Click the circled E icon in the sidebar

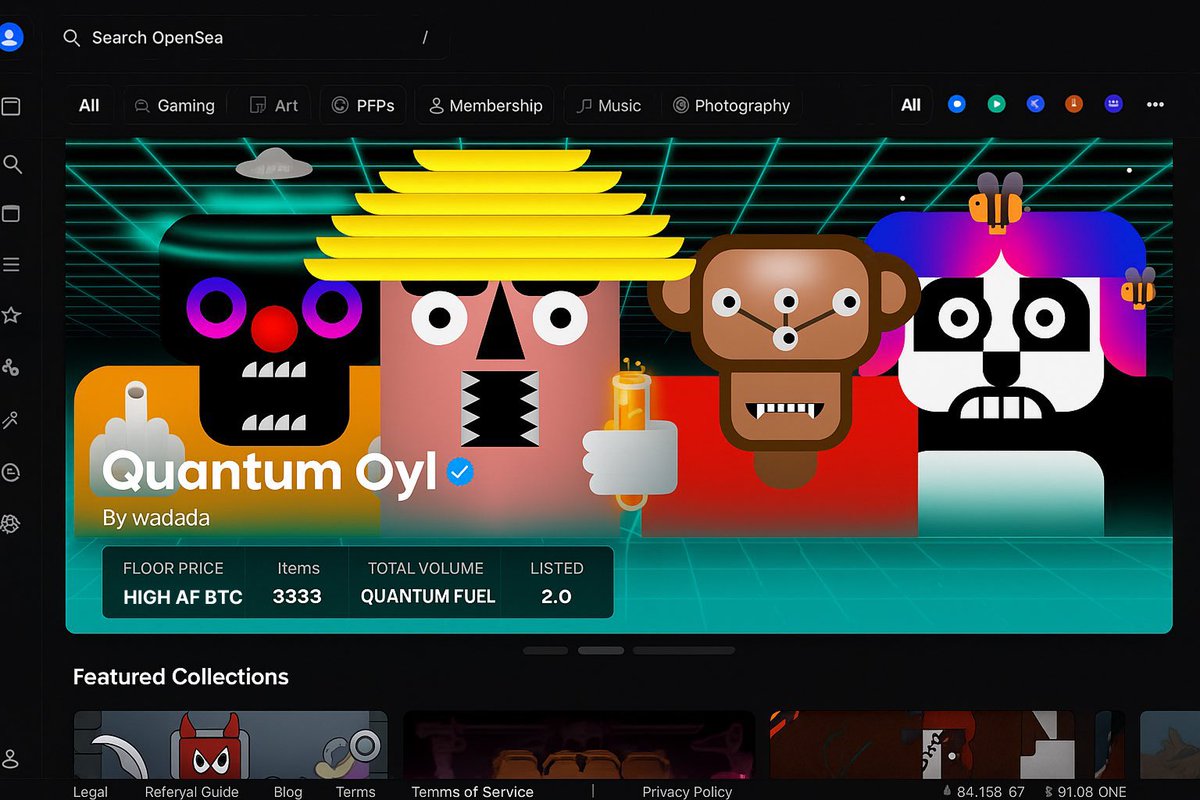pos(11,472)
